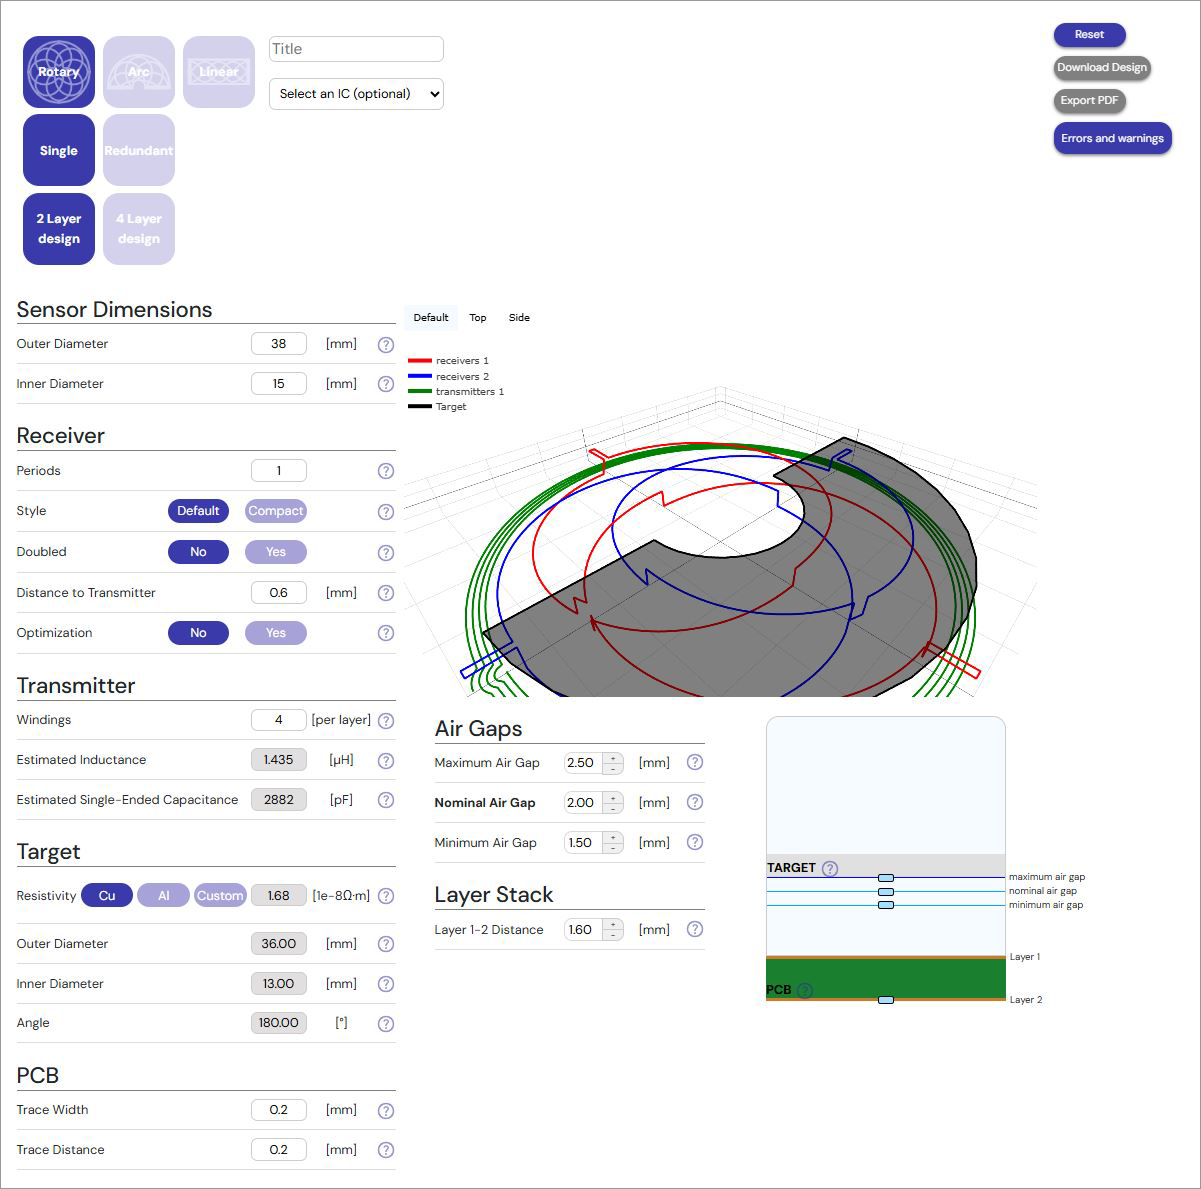
Task: Set receiver Style to Compact
Action: tap(276, 511)
